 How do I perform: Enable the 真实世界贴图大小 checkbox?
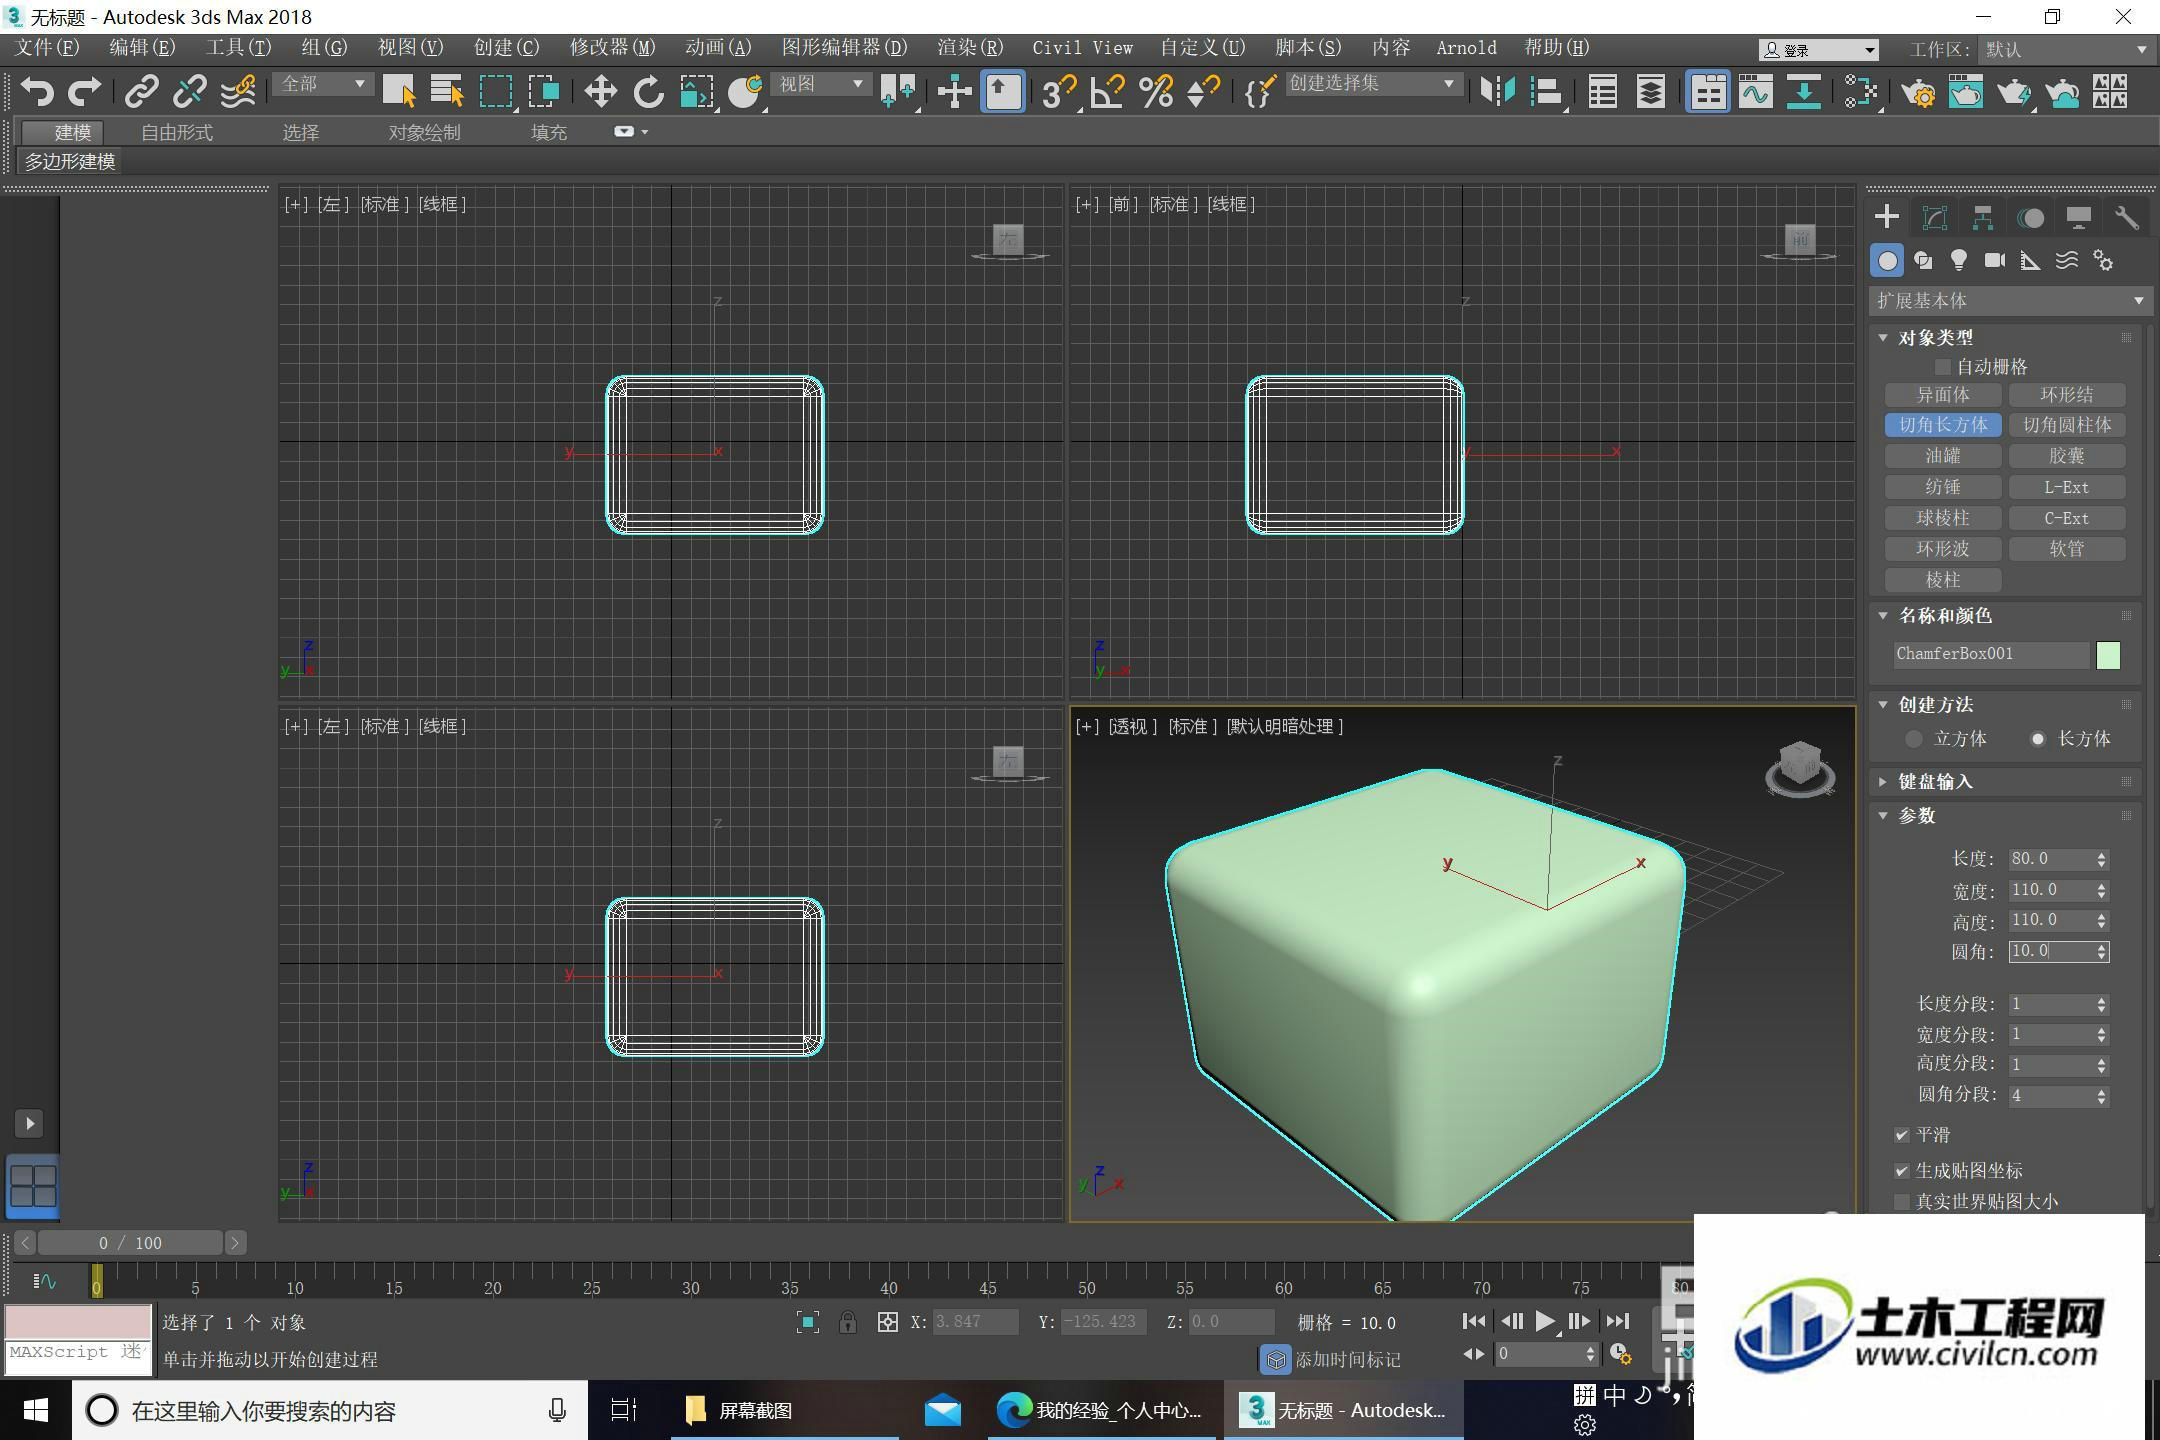click(x=1902, y=1201)
